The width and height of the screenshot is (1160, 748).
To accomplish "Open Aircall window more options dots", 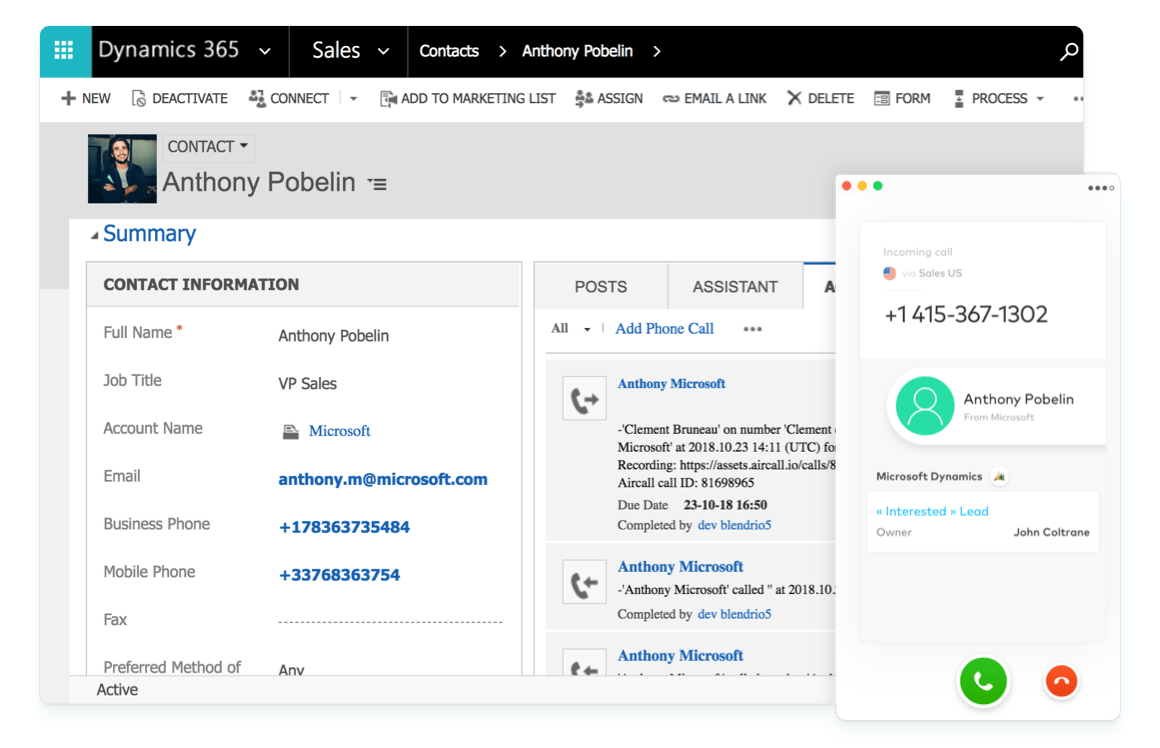I will click(x=1101, y=188).
